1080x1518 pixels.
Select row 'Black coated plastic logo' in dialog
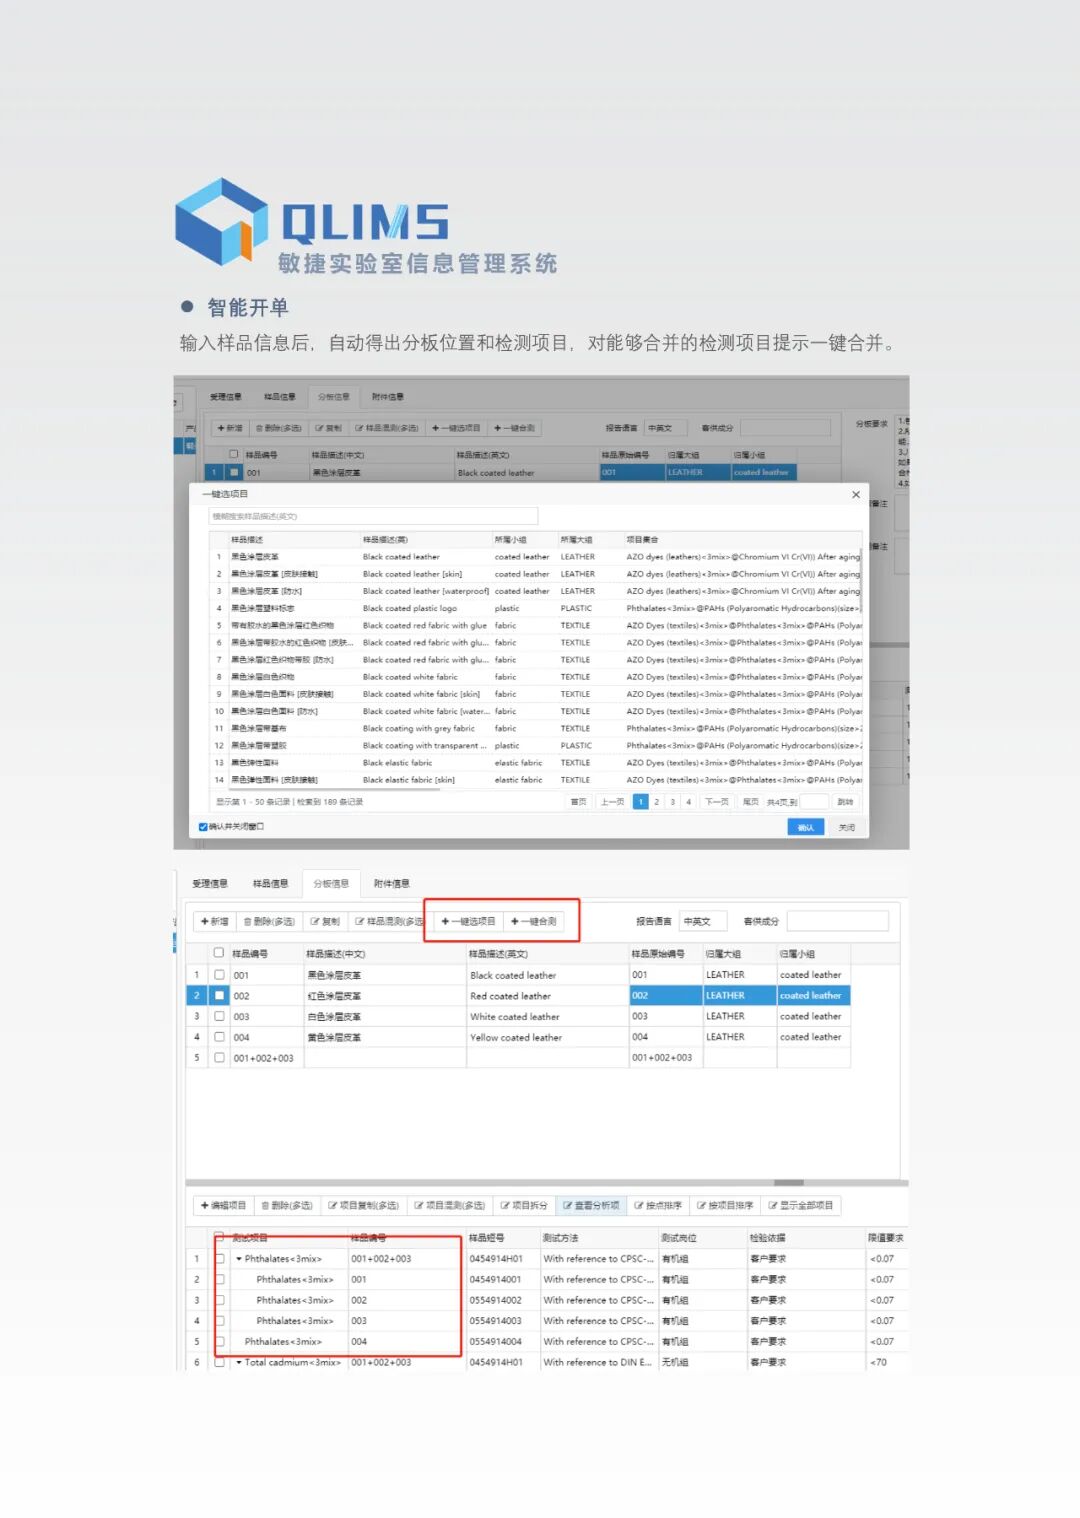535,608
